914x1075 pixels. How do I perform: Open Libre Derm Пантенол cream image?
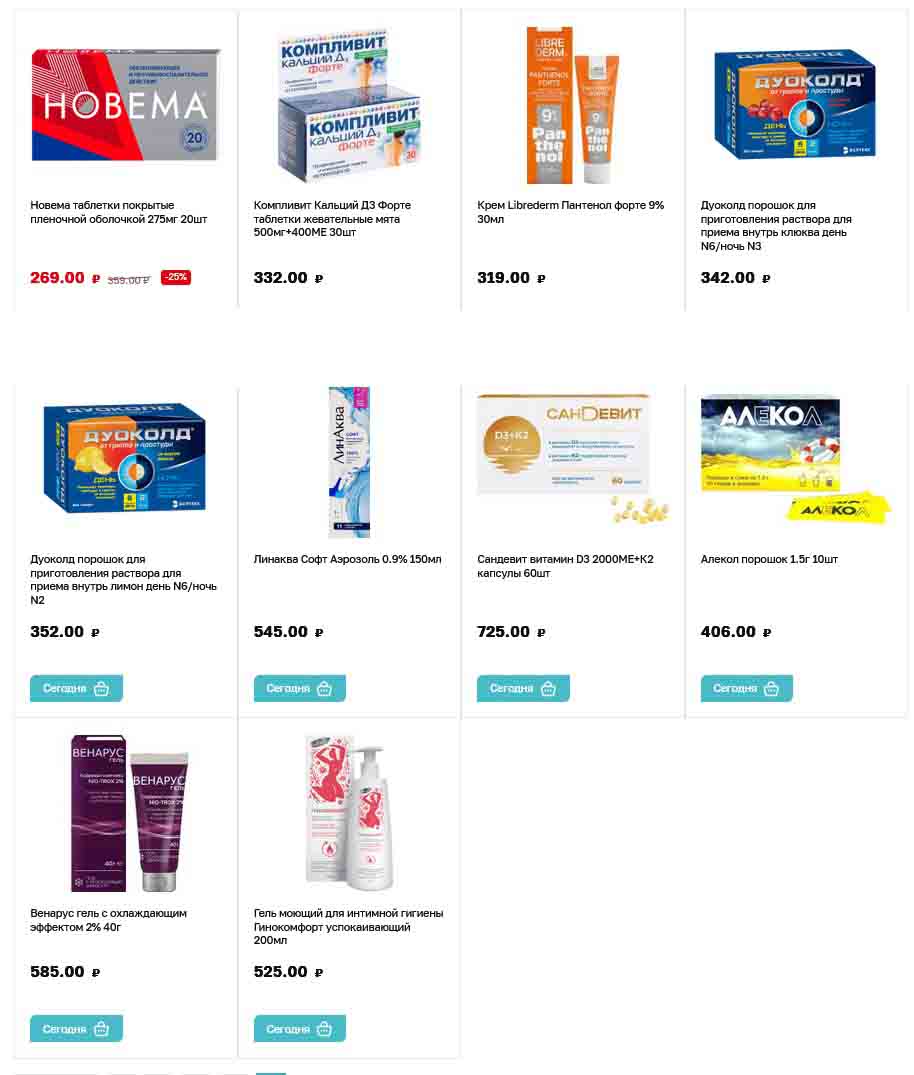coord(572,104)
